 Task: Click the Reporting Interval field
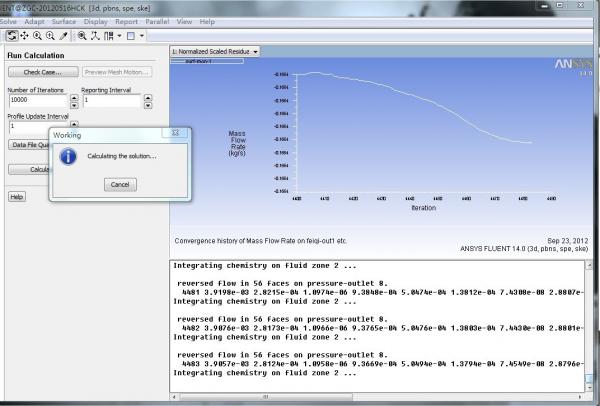tap(112, 101)
